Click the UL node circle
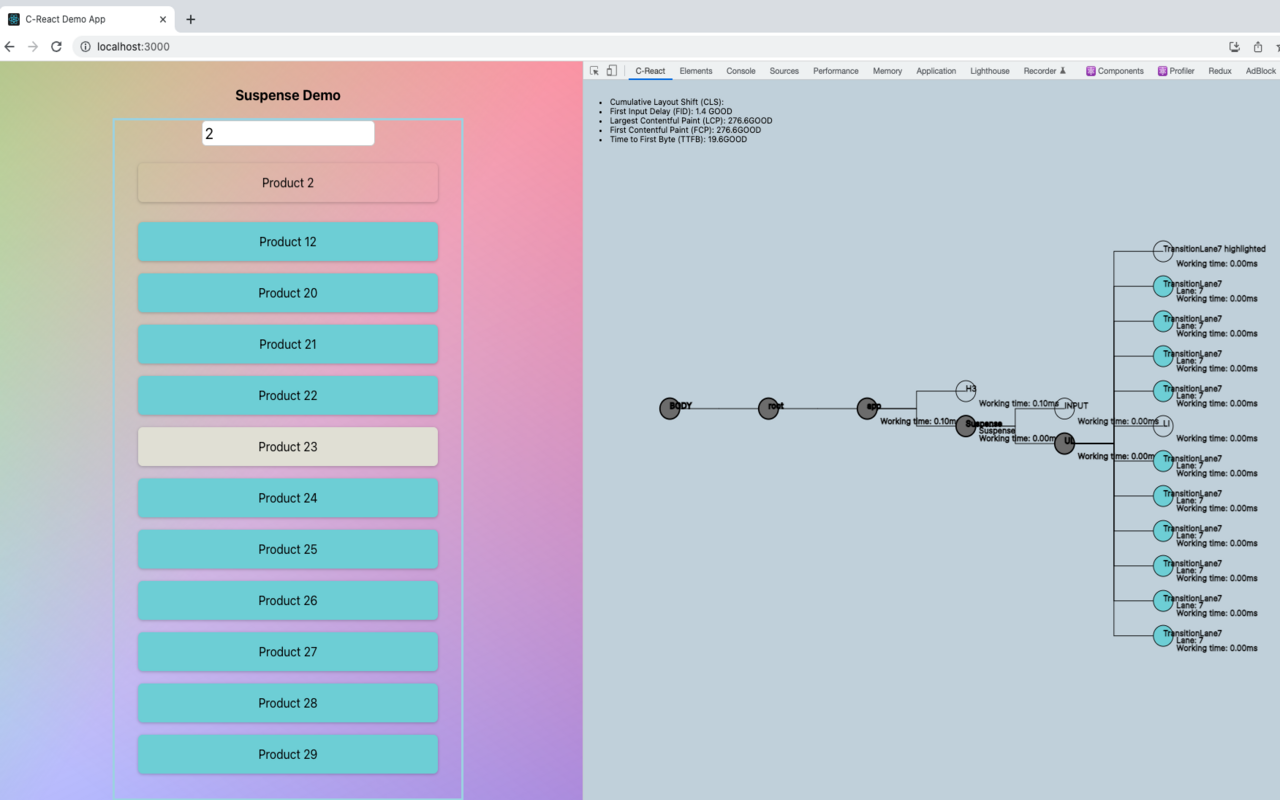This screenshot has width=1280, height=800. pos(1064,443)
